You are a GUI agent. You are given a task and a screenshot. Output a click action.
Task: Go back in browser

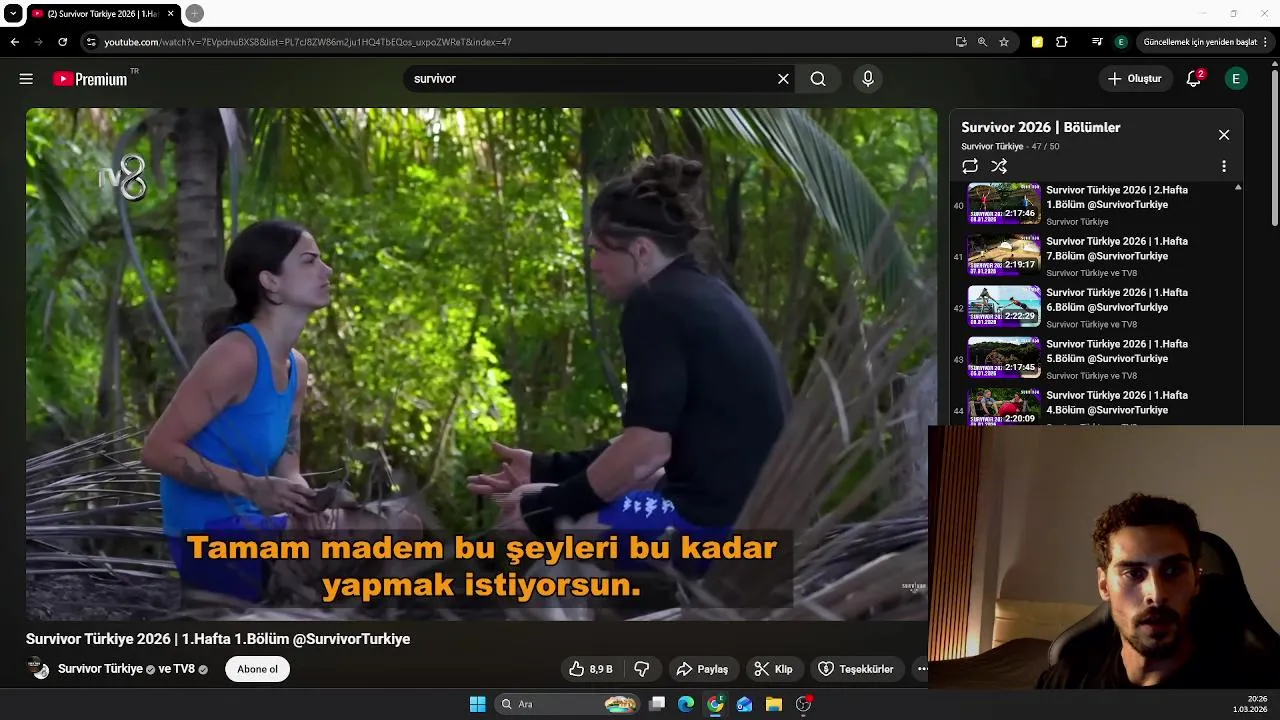coord(14,42)
